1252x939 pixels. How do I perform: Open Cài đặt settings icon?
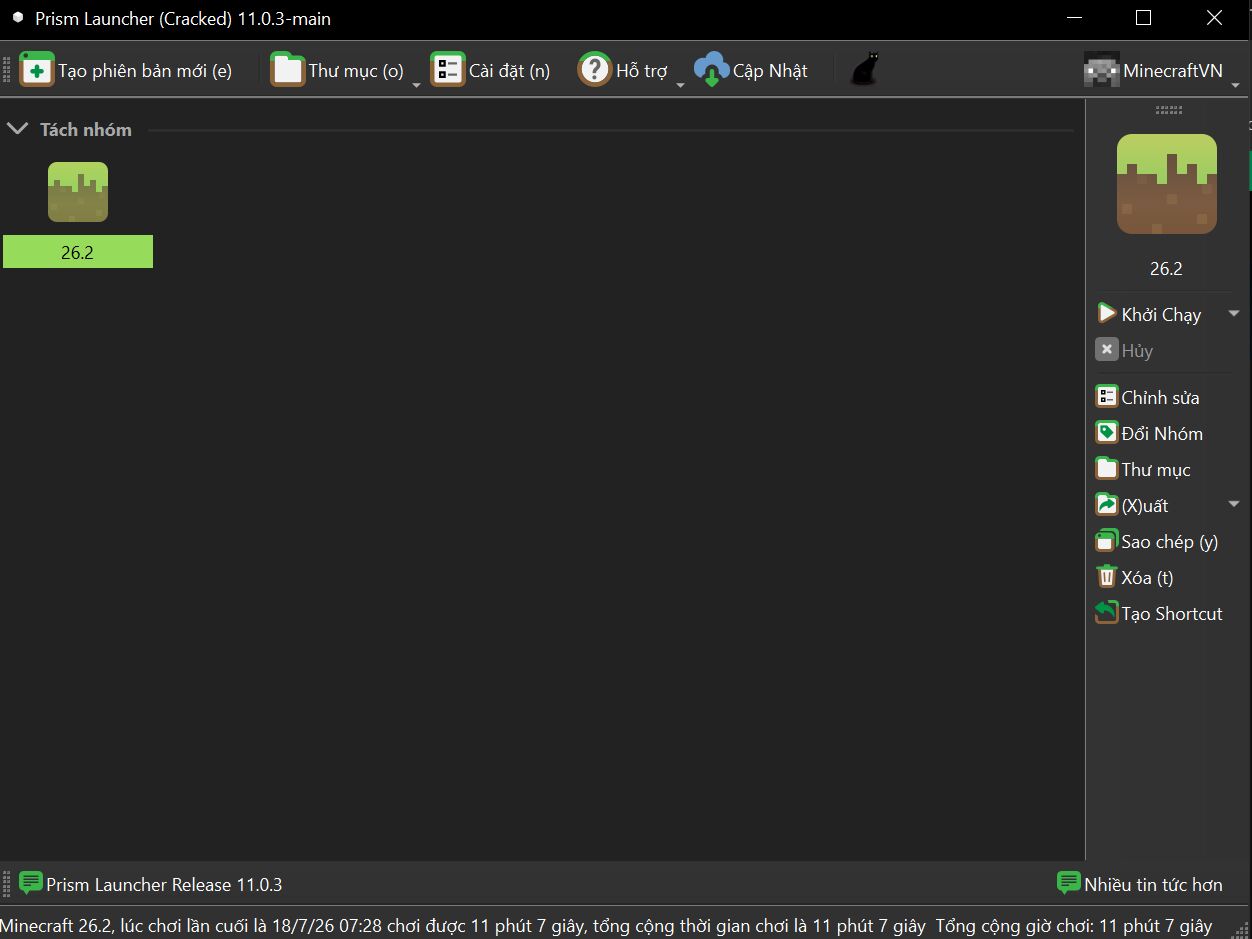click(448, 70)
